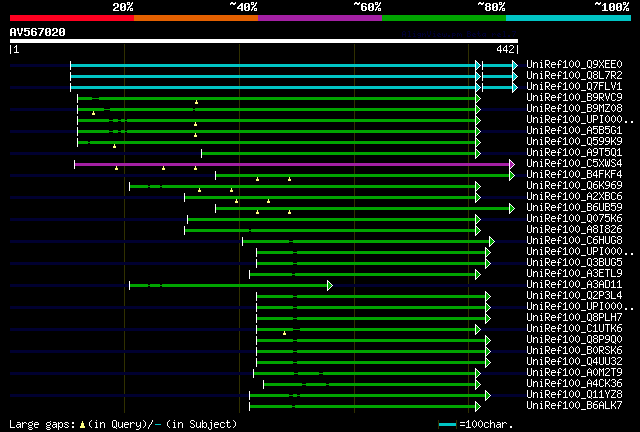This screenshot has width=640, height=432.
Task: Select the UniRef100_A2XBC6 label
Action: pyautogui.click(x=574, y=197)
